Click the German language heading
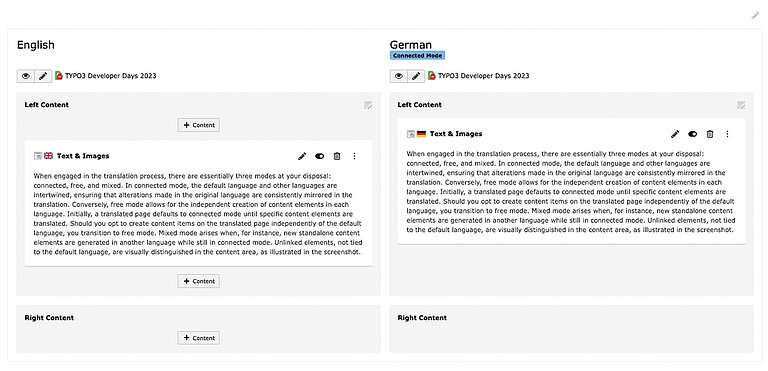 410,45
